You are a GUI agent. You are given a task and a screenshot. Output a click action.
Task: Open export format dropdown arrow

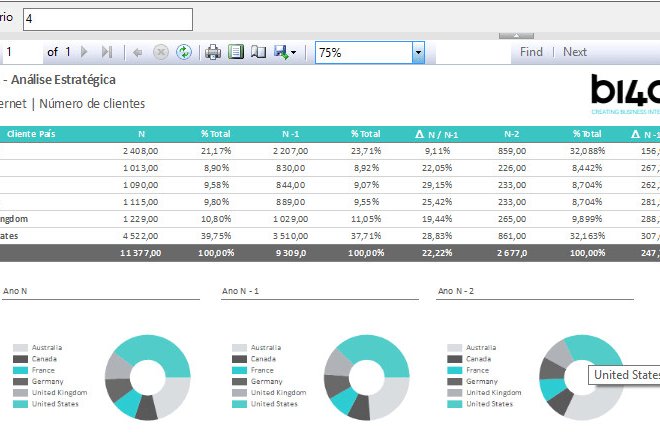(293, 53)
